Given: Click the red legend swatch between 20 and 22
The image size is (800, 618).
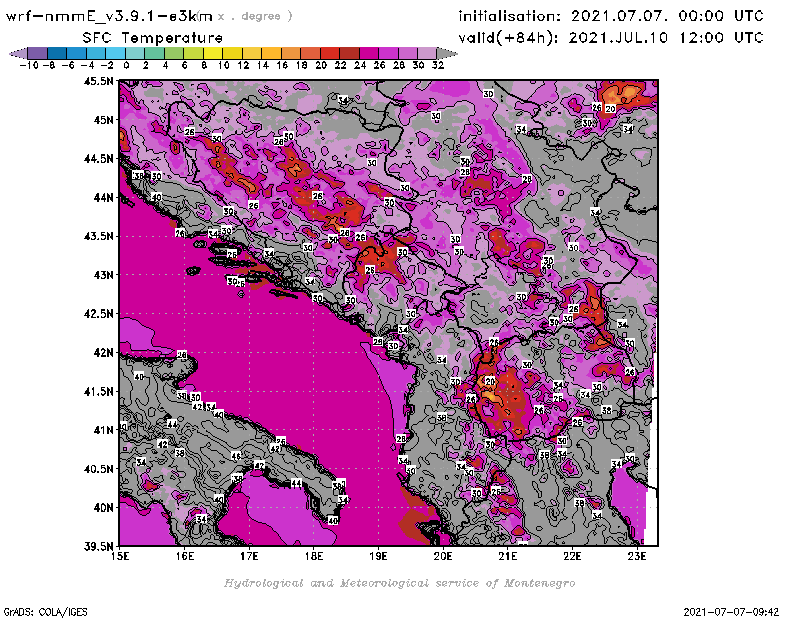Looking at the screenshot, I should (330, 53).
